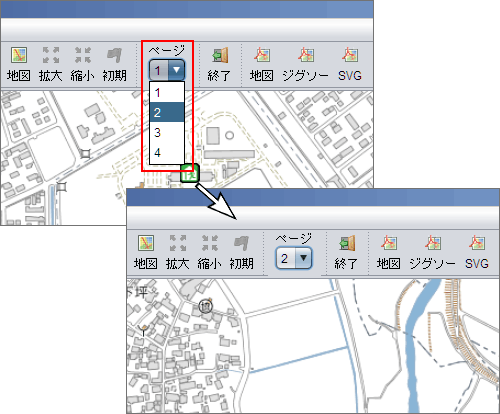Click the ジグソー icon in lower window toolbar
Viewport: 500px width, 414px height.
pos(433,243)
